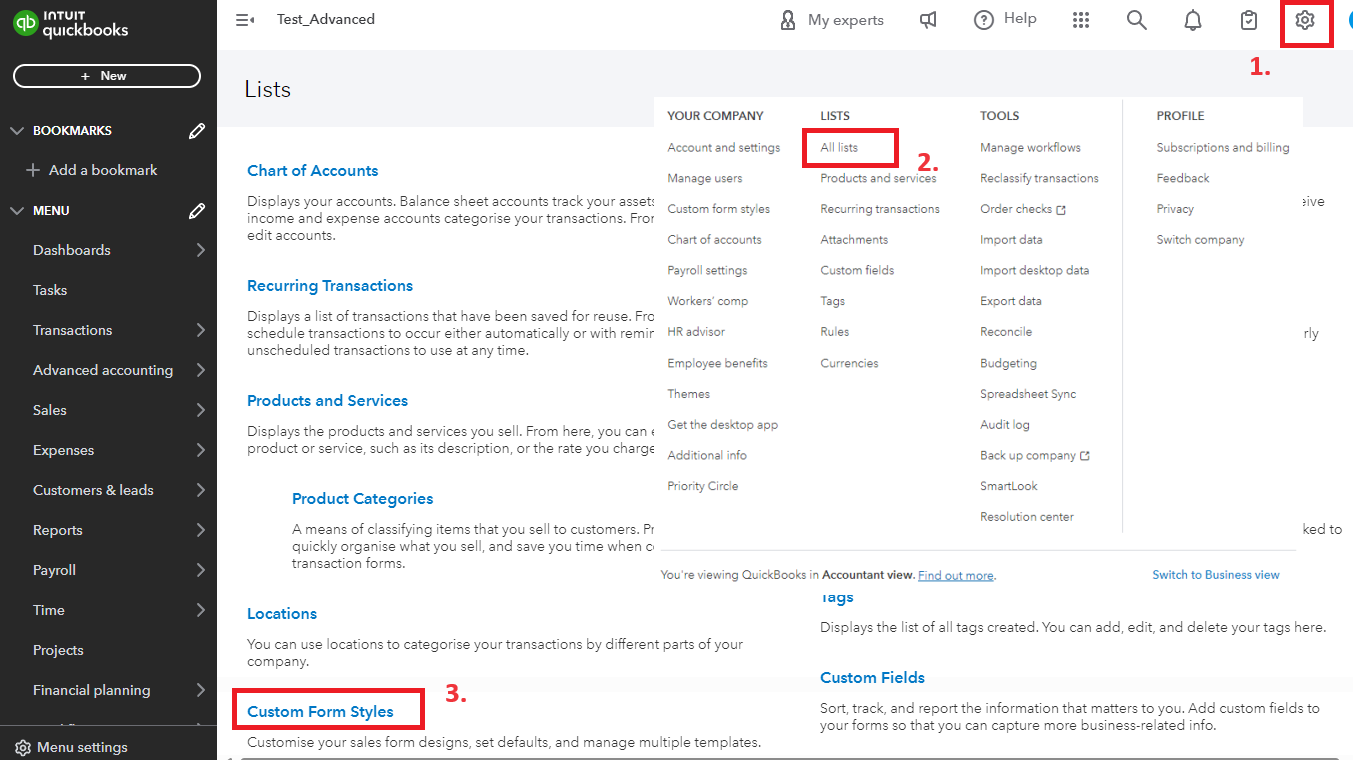Click the + New button
The image size is (1353, 760).
[106, 75]
